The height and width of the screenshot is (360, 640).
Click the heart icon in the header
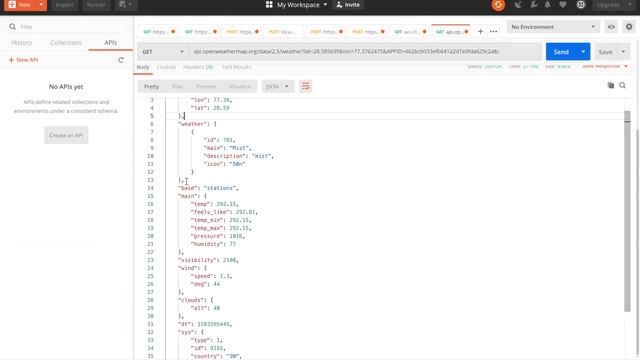tap(563, 5)
